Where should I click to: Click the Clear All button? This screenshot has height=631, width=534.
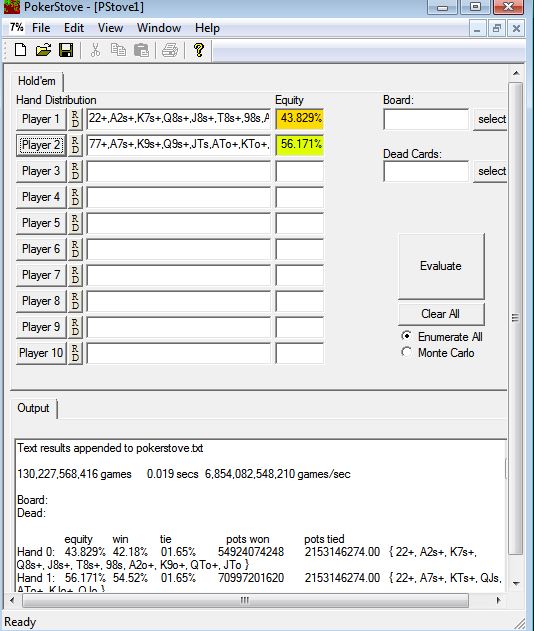[x=441, y=313]
